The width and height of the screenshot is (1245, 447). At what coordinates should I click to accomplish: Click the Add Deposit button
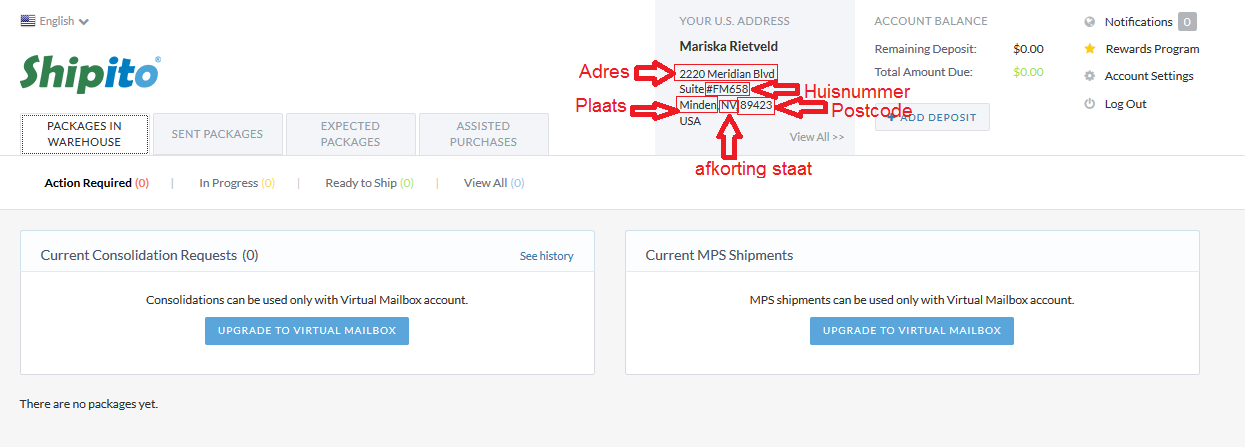click(932, 117)
